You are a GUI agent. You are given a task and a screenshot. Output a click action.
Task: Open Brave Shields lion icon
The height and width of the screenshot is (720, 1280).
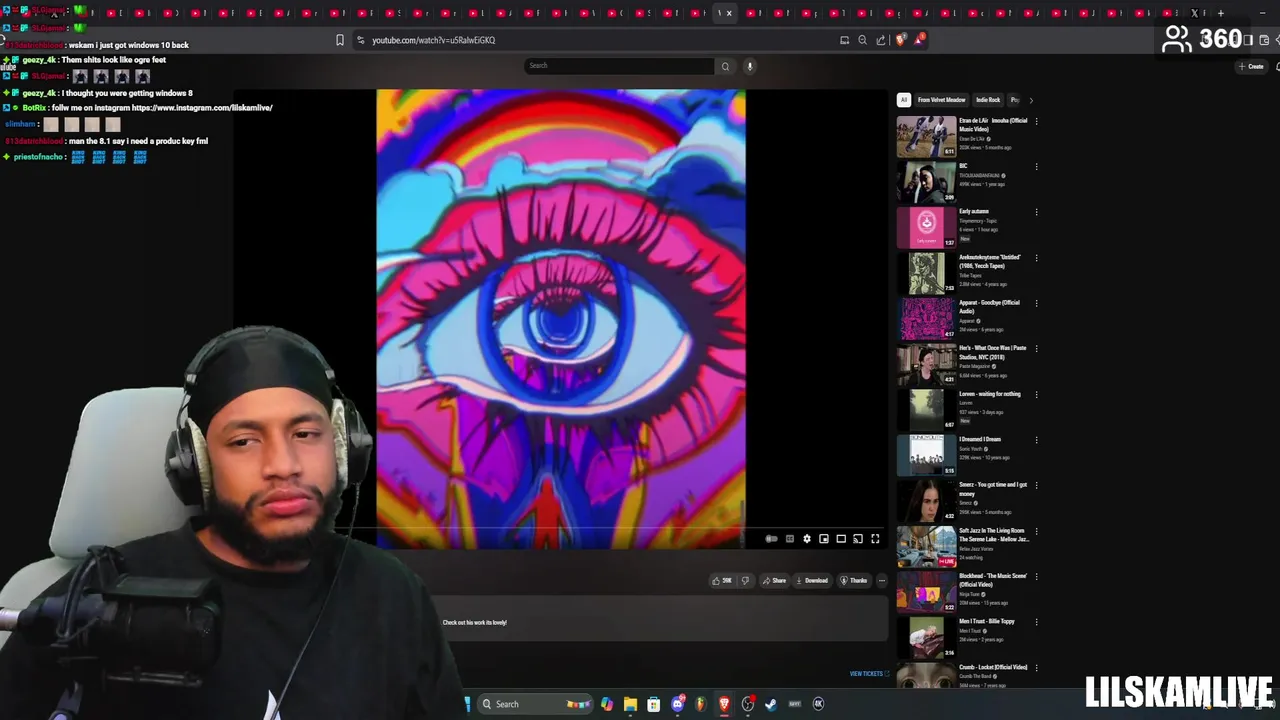pyautogui.click(x=901, y=40)
